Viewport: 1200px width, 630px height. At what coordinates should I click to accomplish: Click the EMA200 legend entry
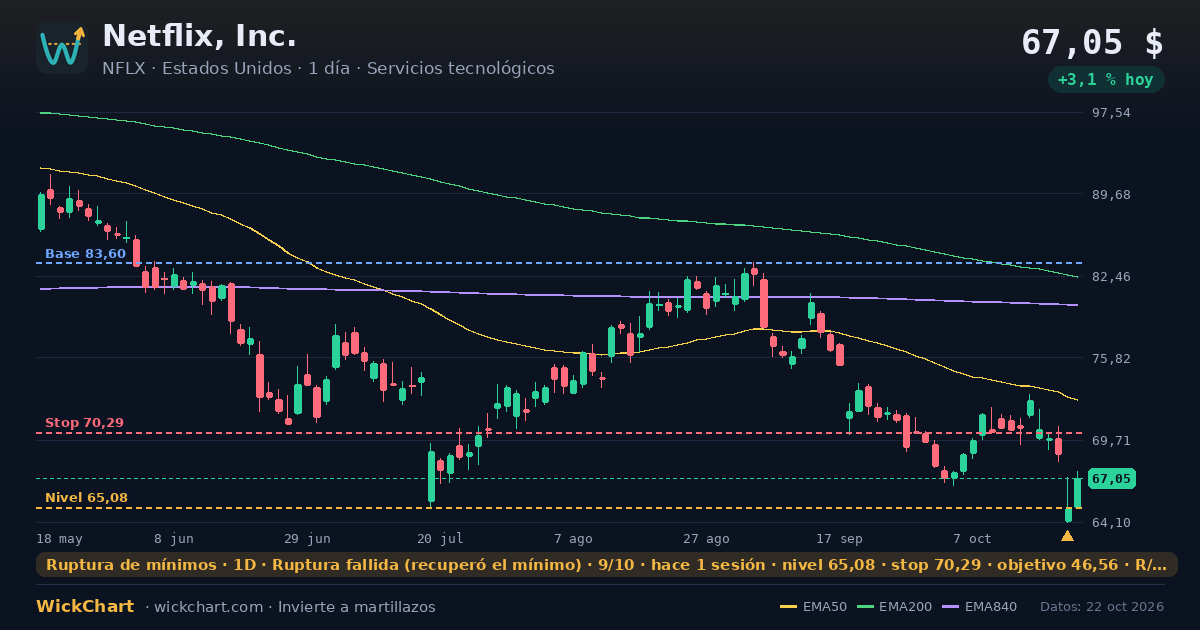[x=893, y=607]
